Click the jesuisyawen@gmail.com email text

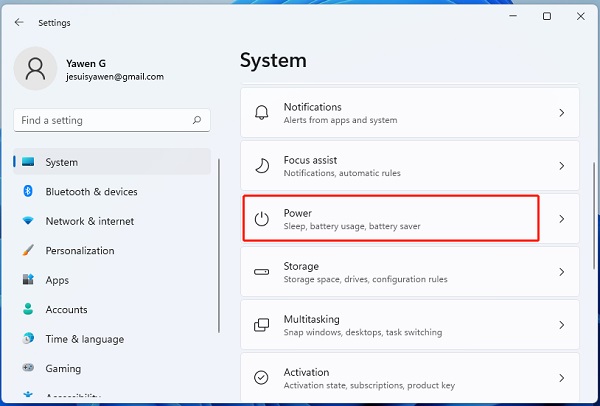pos(115,77)
